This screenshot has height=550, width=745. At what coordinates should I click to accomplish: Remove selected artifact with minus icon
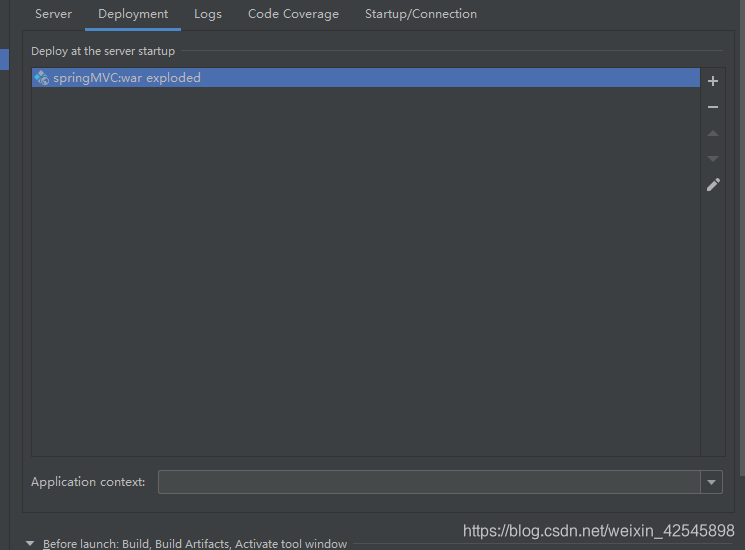712,107
